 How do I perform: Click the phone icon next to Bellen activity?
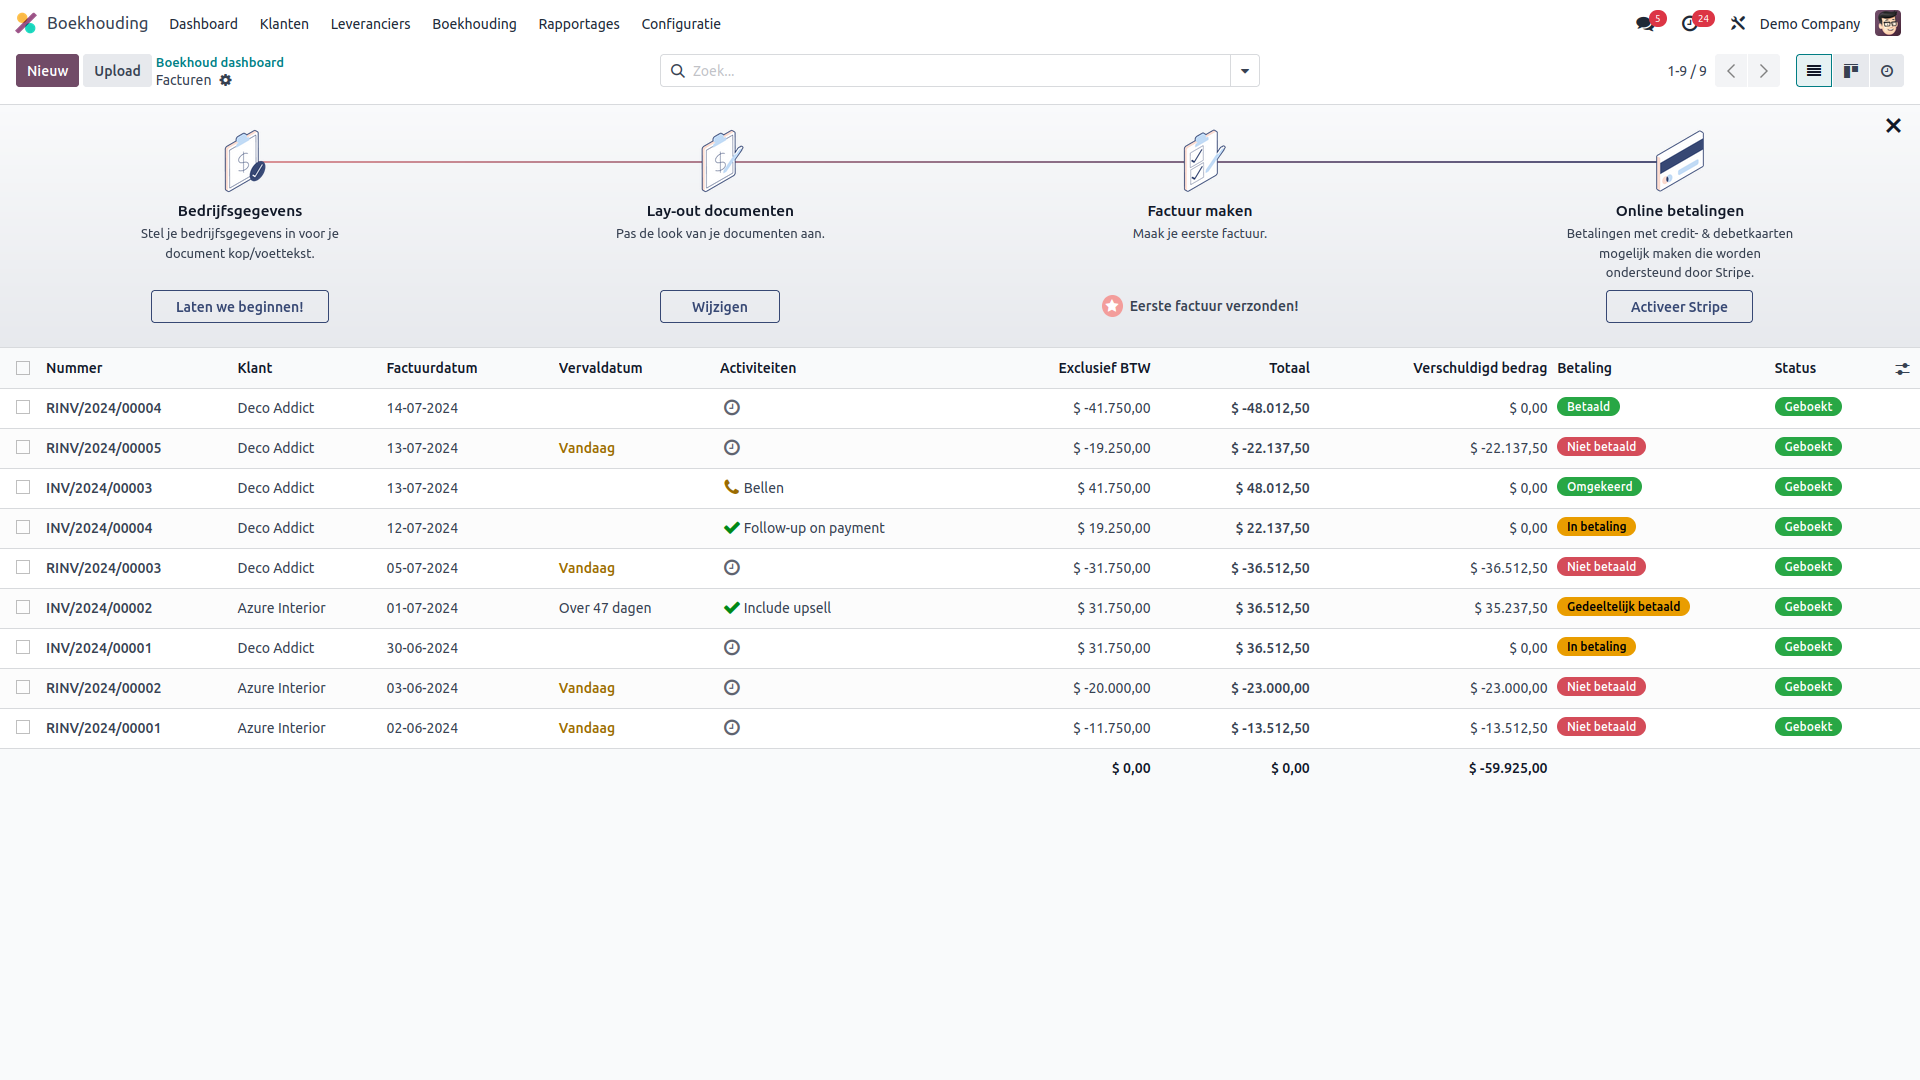(731, 487)
